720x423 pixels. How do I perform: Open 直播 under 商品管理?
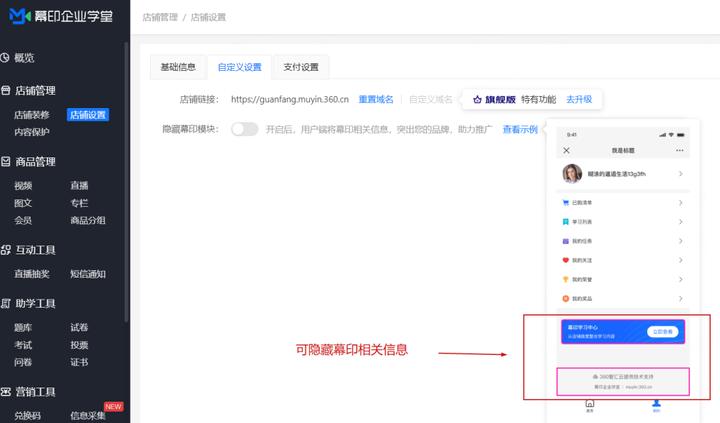tap(79, 186)
